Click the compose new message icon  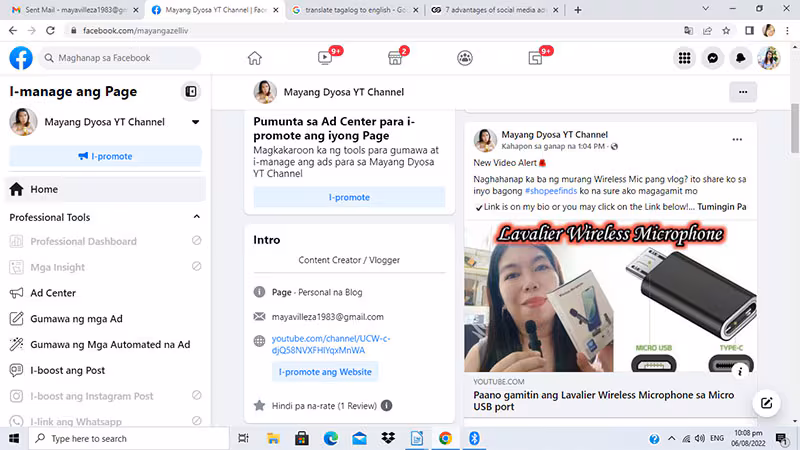766,403
